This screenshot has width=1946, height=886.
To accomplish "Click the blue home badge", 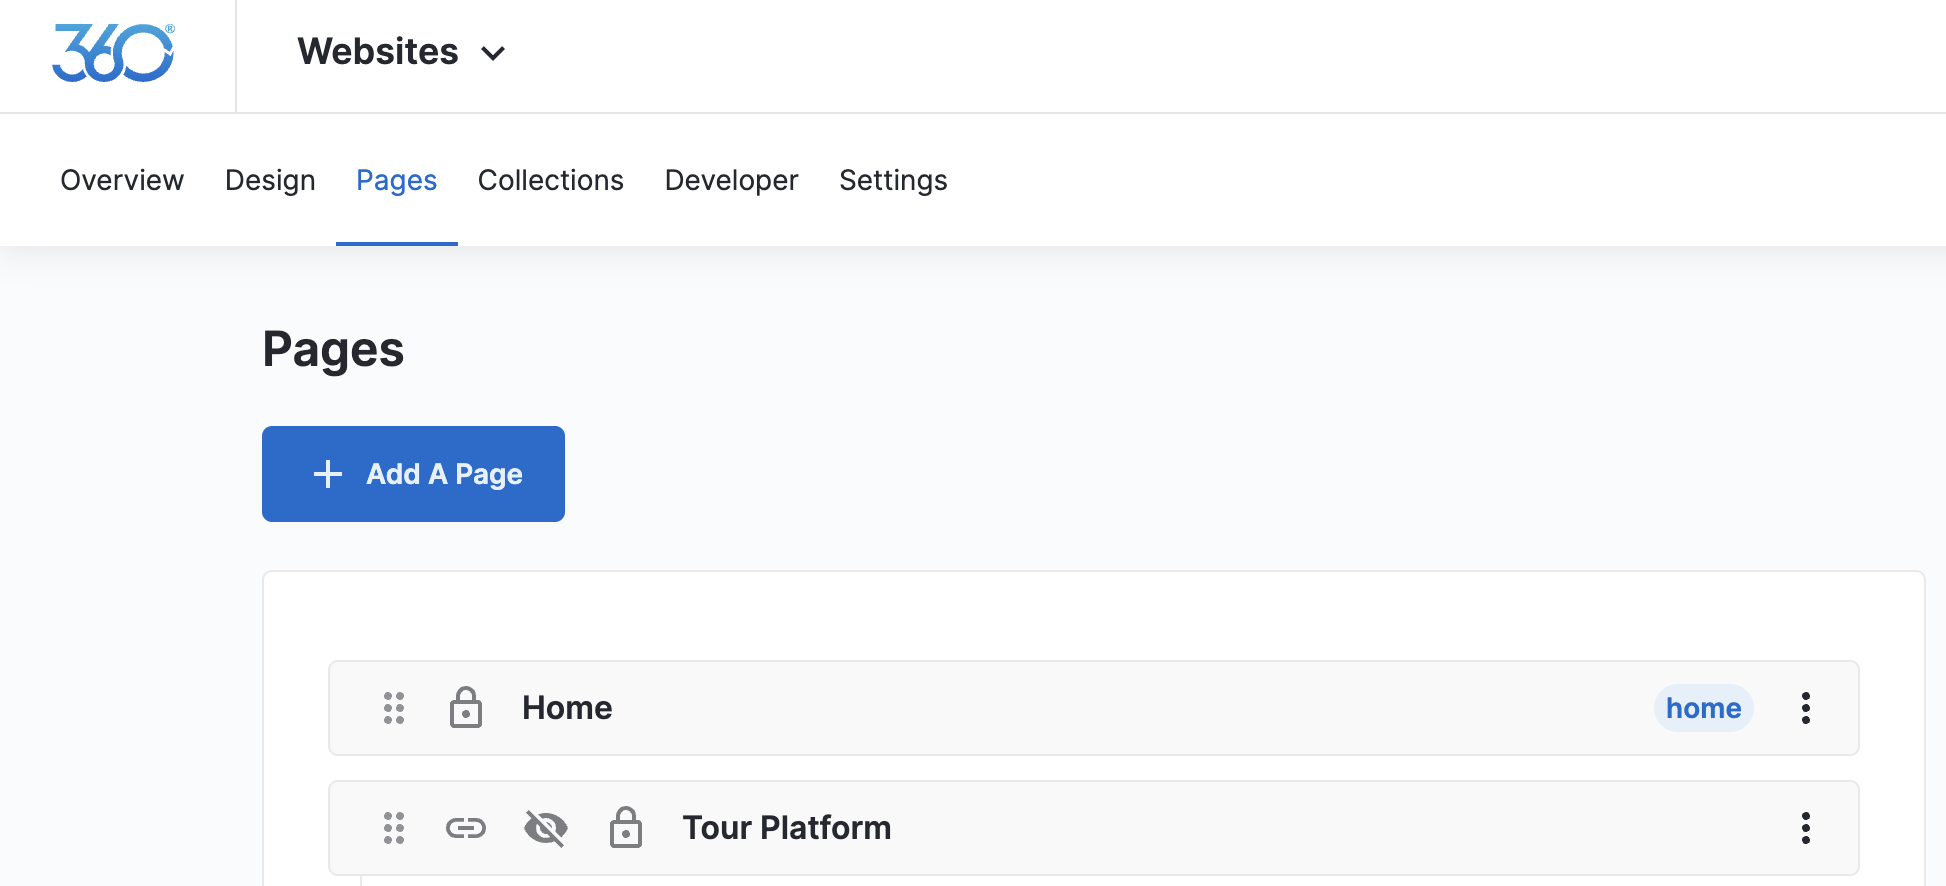I will click(1703, 708).
